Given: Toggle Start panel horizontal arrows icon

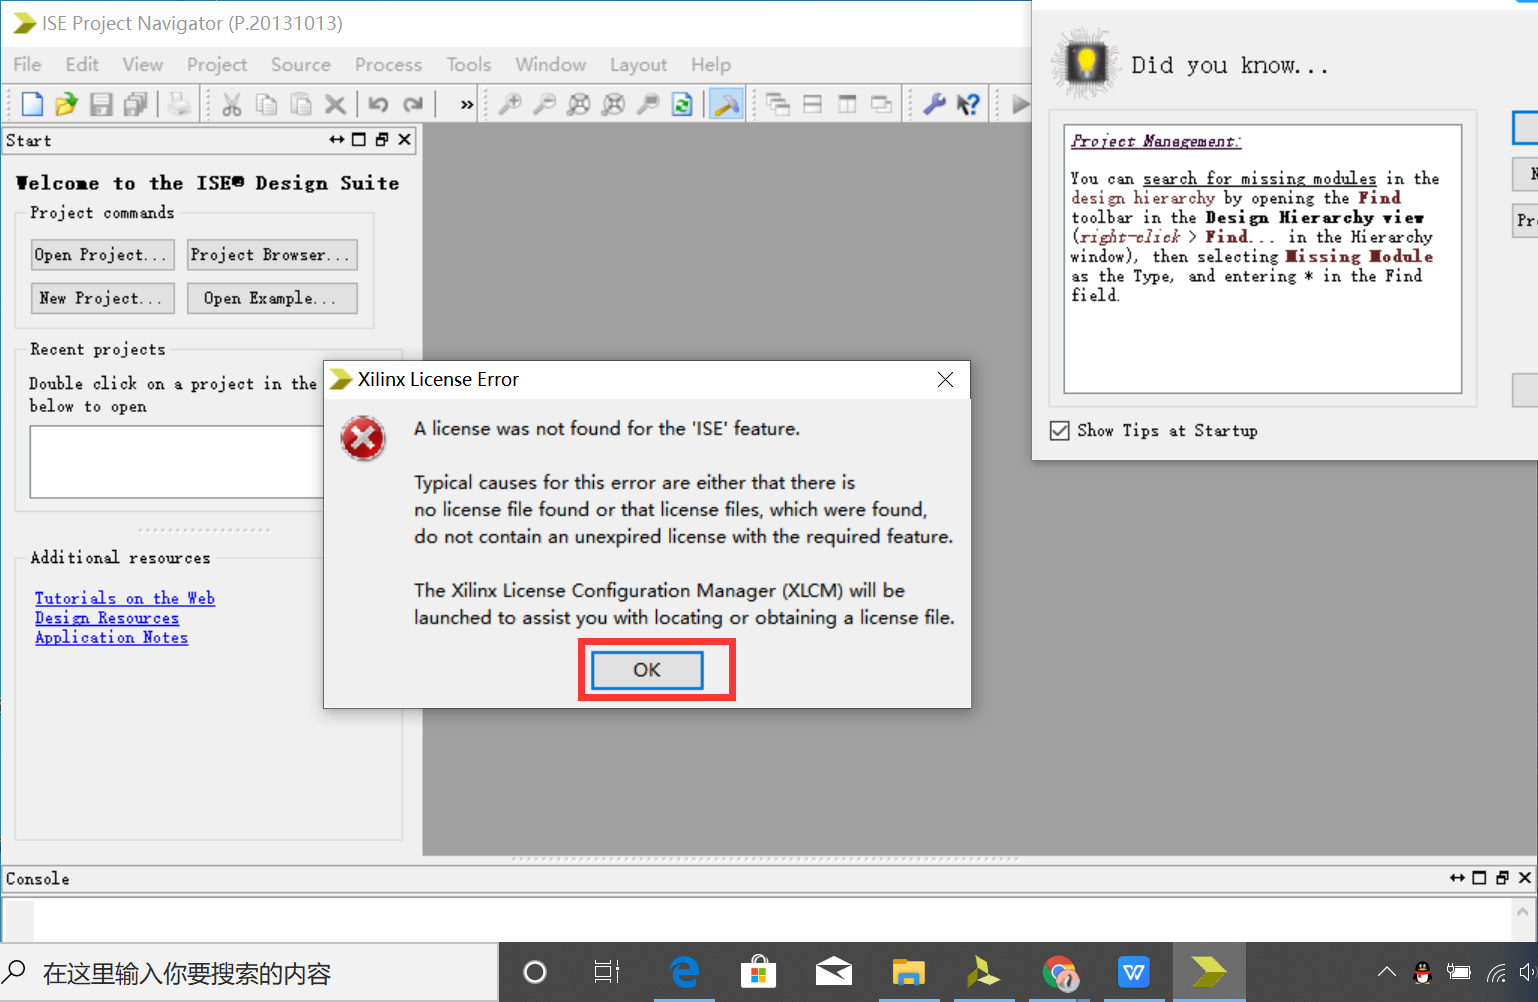Looking at the screenshot, I should (x=337, y=140).
